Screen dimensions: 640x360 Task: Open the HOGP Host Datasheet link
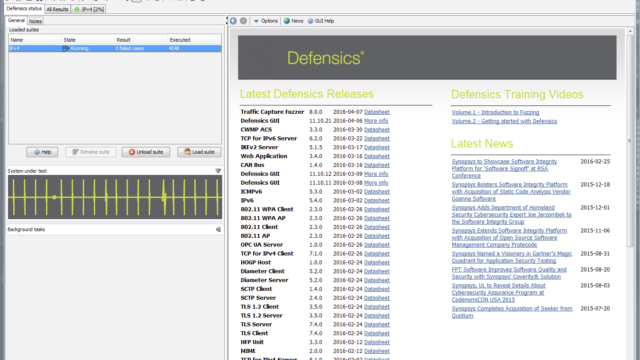377,262
